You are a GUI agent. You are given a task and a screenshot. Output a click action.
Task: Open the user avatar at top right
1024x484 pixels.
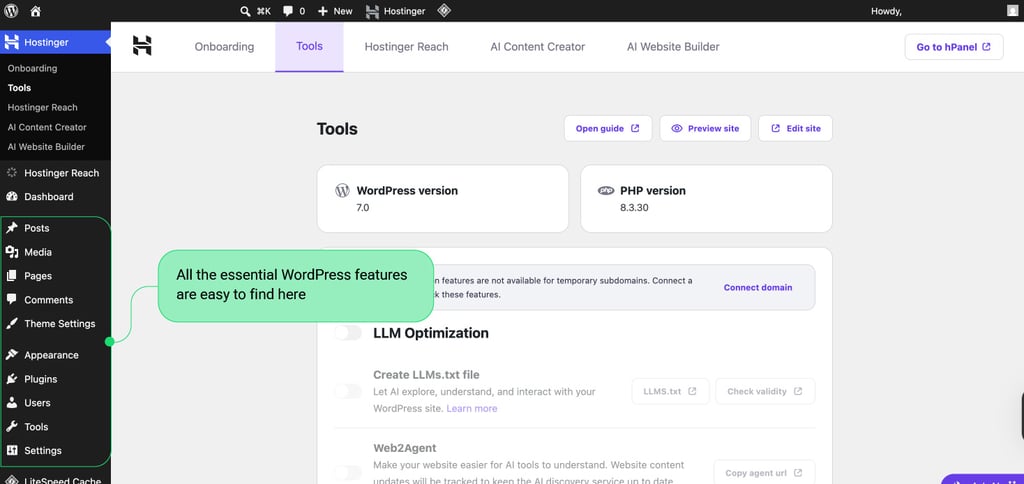click(x=1012, y=11)
